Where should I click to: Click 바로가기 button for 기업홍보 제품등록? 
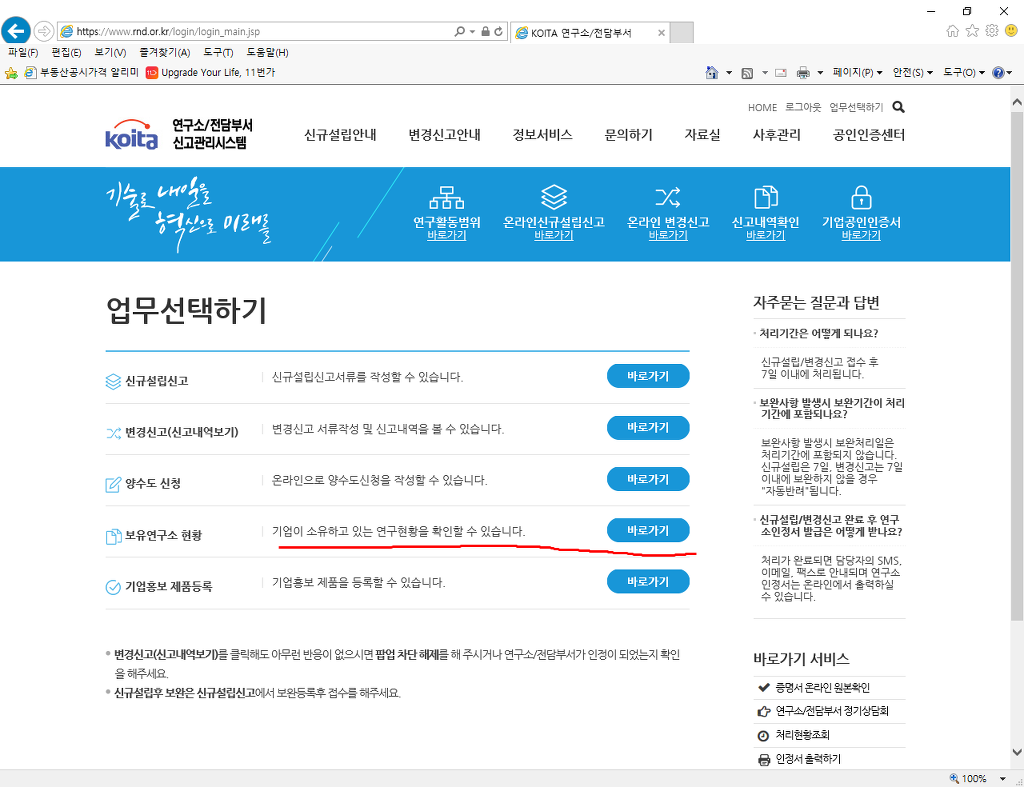pyautogui.click(x=648, y=581)
